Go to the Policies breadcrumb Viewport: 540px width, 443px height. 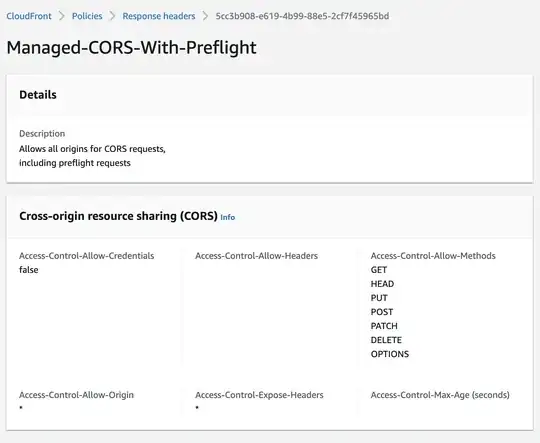point(87,16)
